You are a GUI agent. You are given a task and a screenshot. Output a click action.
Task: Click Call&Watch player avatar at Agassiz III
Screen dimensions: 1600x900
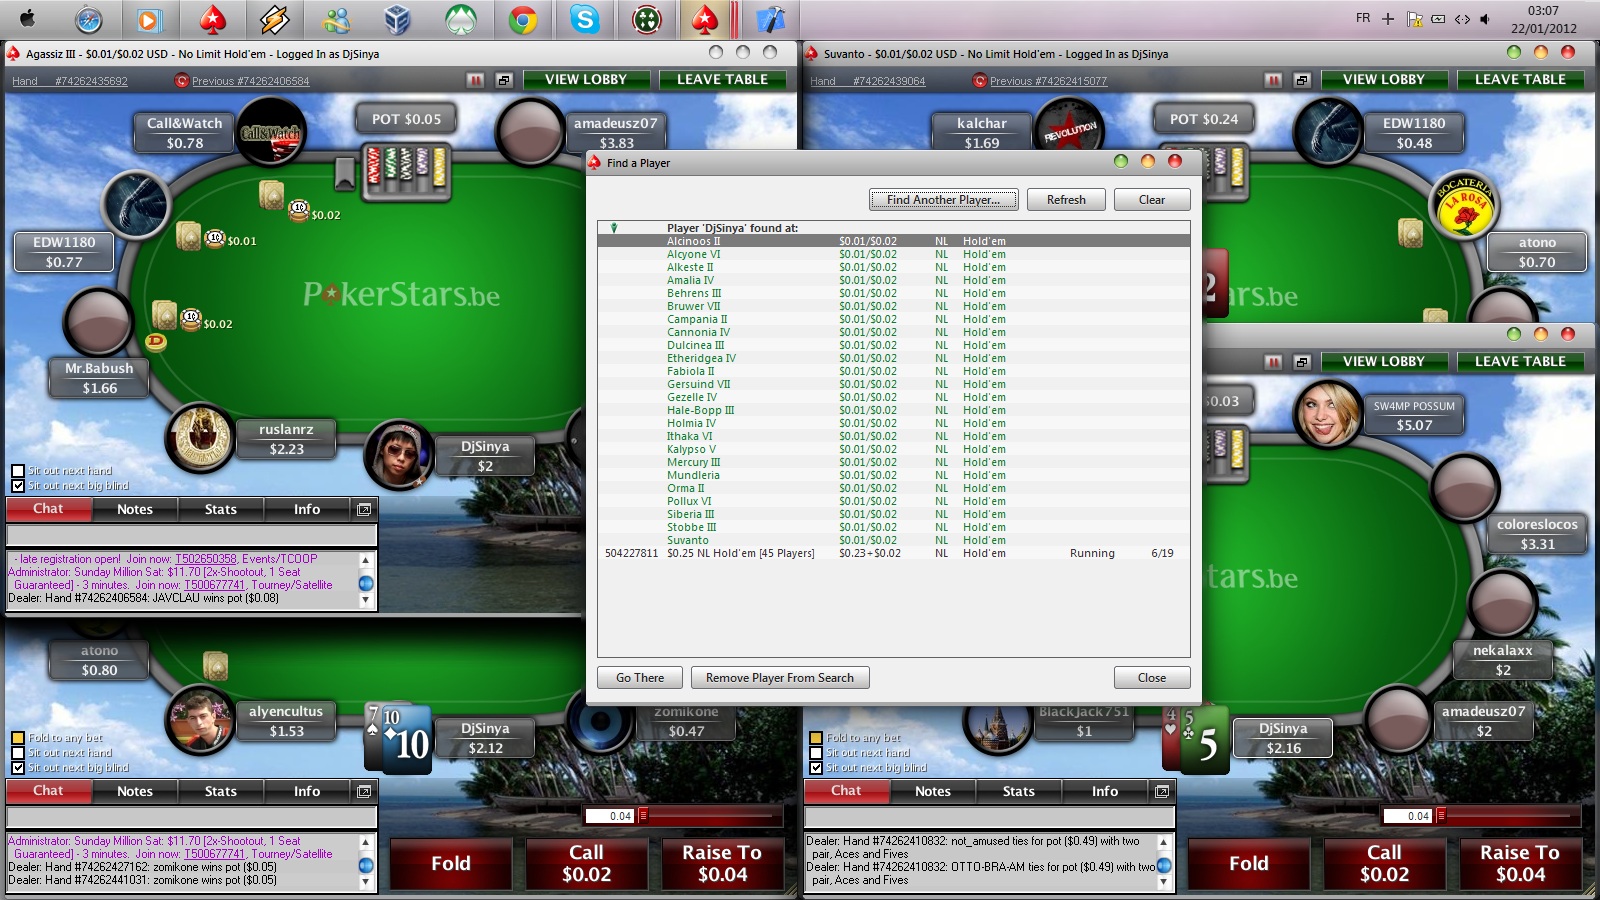tap(270, 133)
